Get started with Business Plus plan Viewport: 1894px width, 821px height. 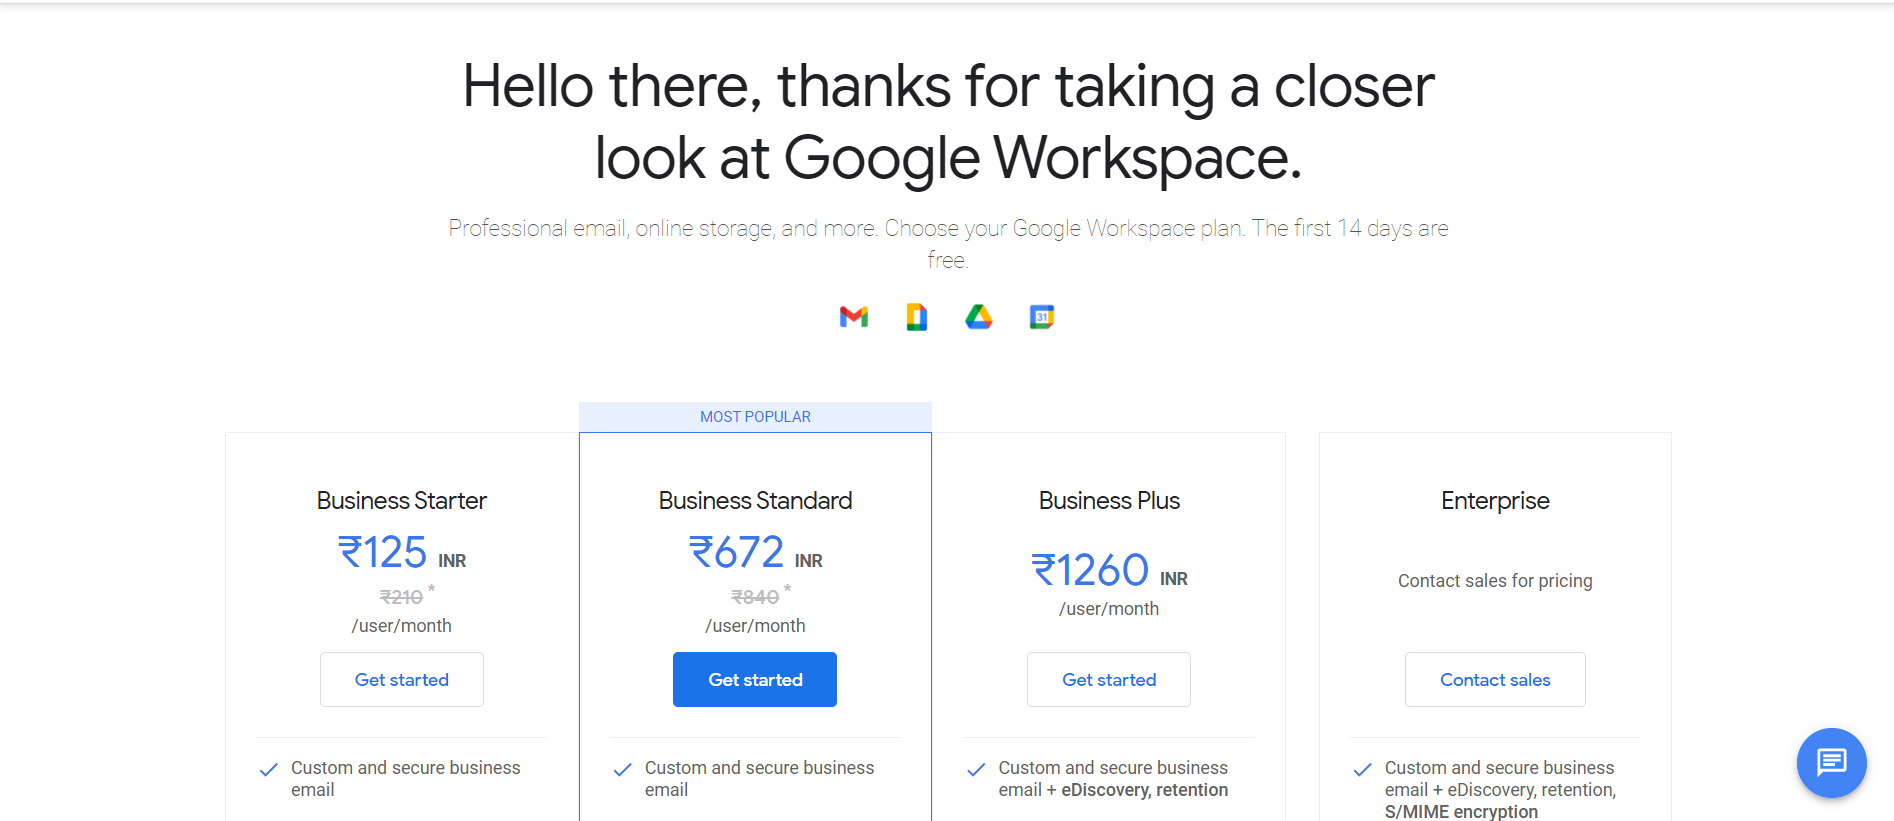pos(1109,680)
